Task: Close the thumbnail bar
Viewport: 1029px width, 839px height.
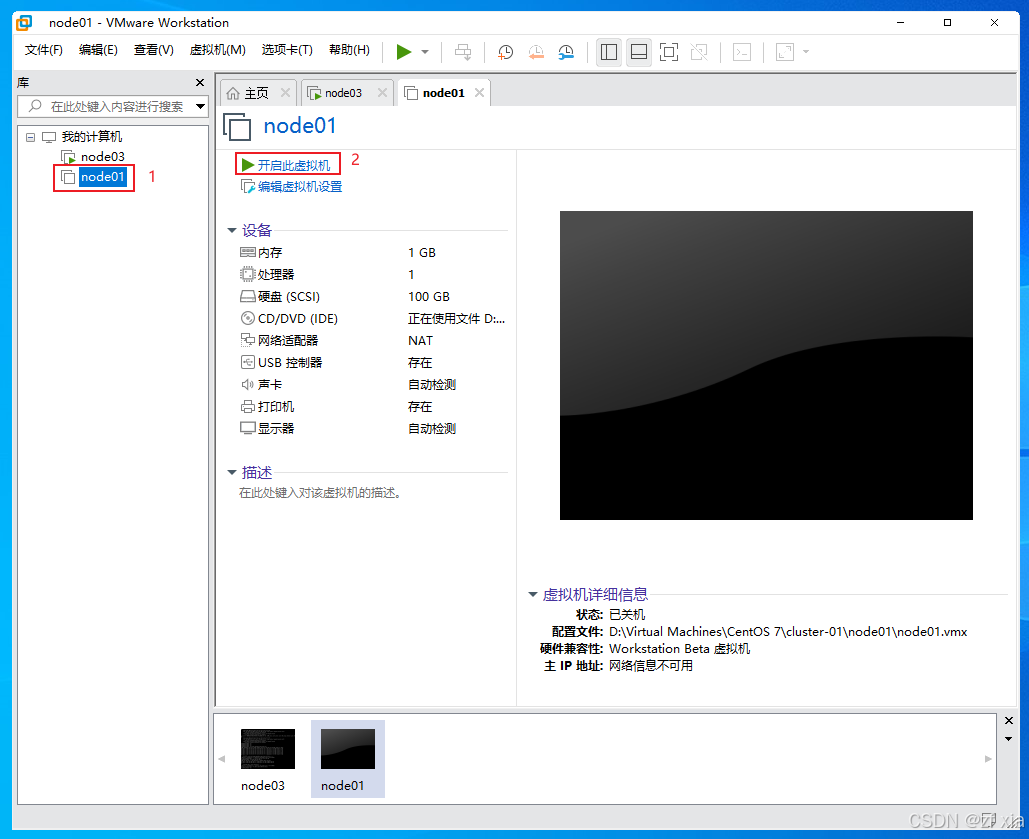Action: click(x=1009, y=721)
